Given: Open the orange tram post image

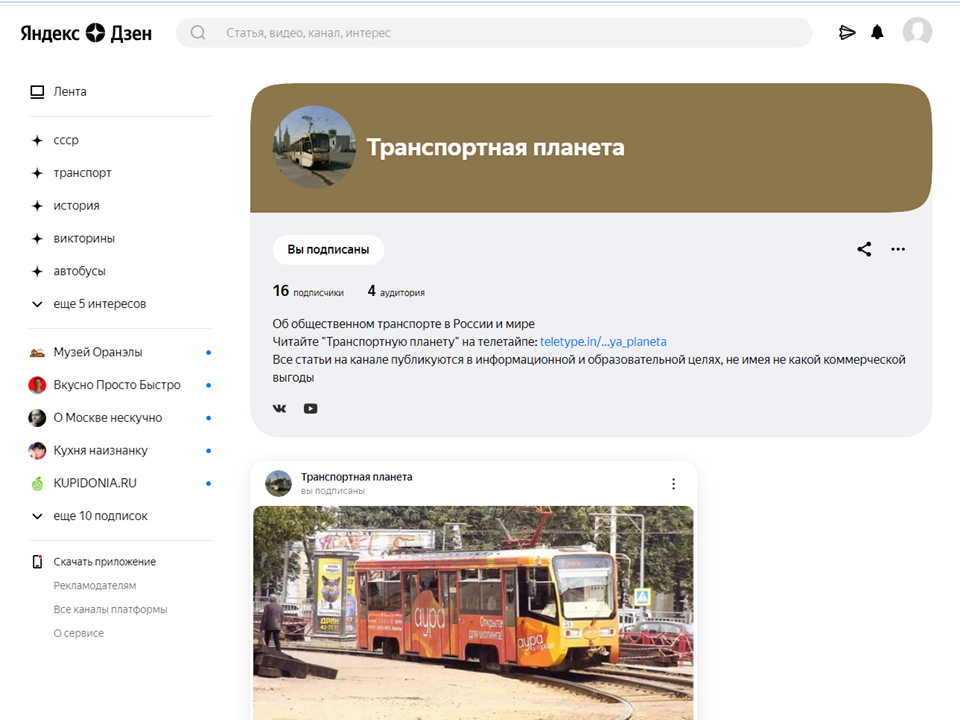Looking at the screenshot, I should pos(473,613).
